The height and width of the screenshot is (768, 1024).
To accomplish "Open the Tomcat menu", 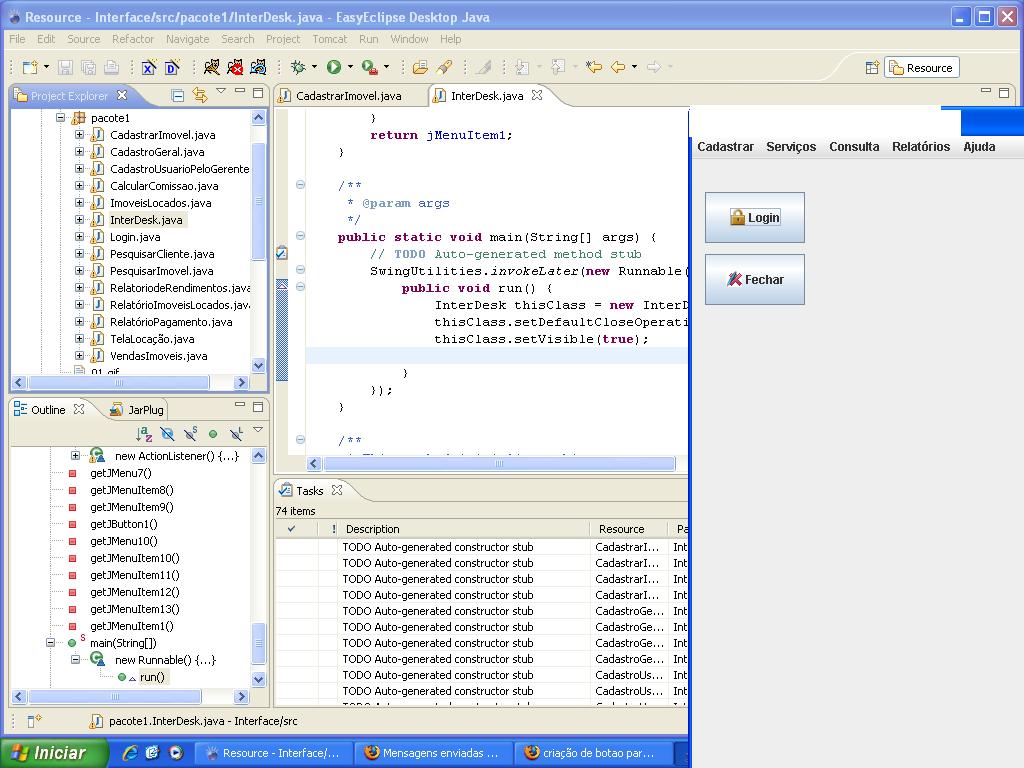I will tap(330, 39).
